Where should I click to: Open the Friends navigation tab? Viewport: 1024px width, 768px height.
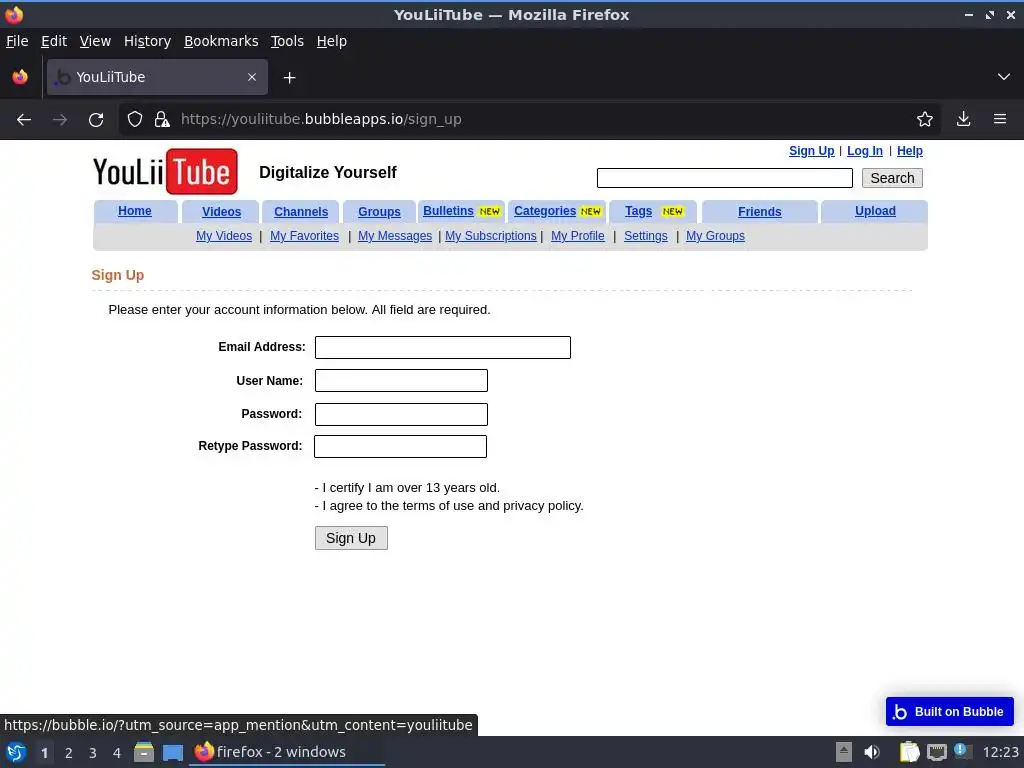[x=760, y=212]
